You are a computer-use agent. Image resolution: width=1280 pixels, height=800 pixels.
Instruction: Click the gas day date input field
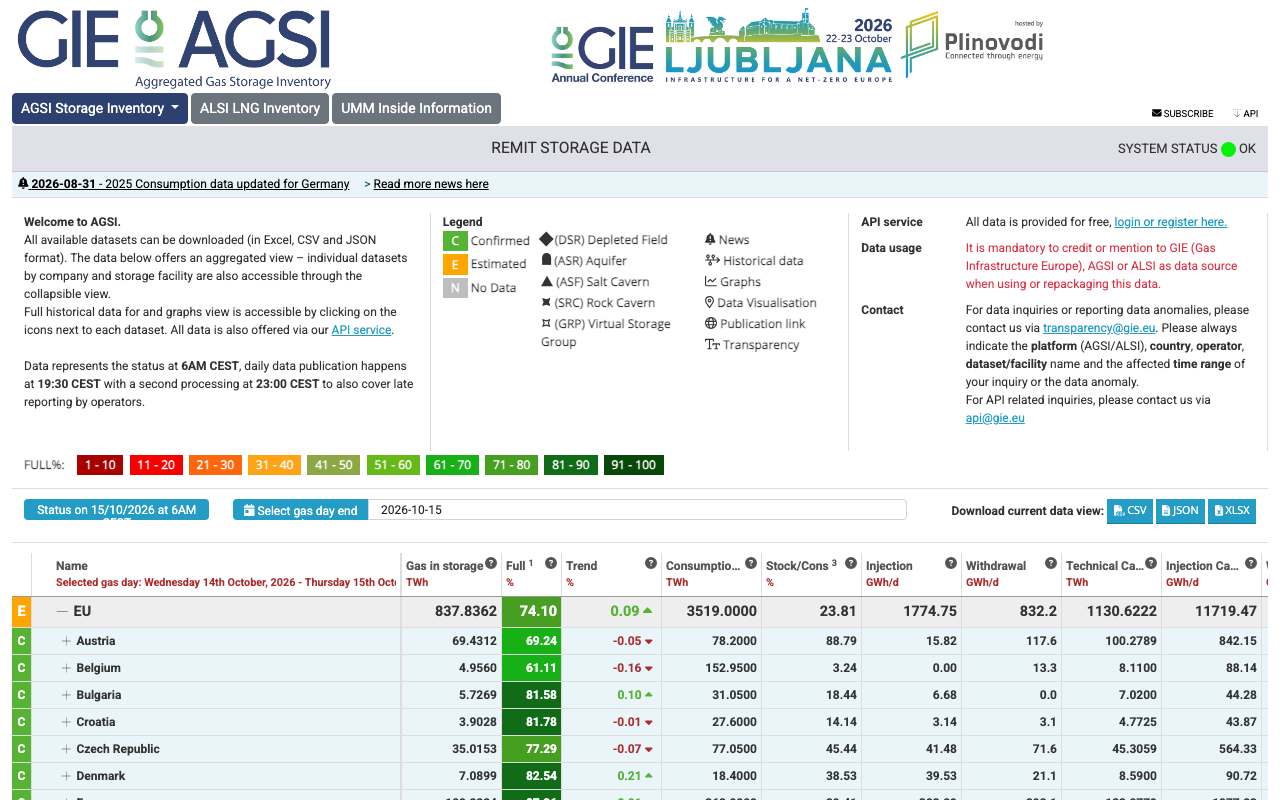[637, 510]
